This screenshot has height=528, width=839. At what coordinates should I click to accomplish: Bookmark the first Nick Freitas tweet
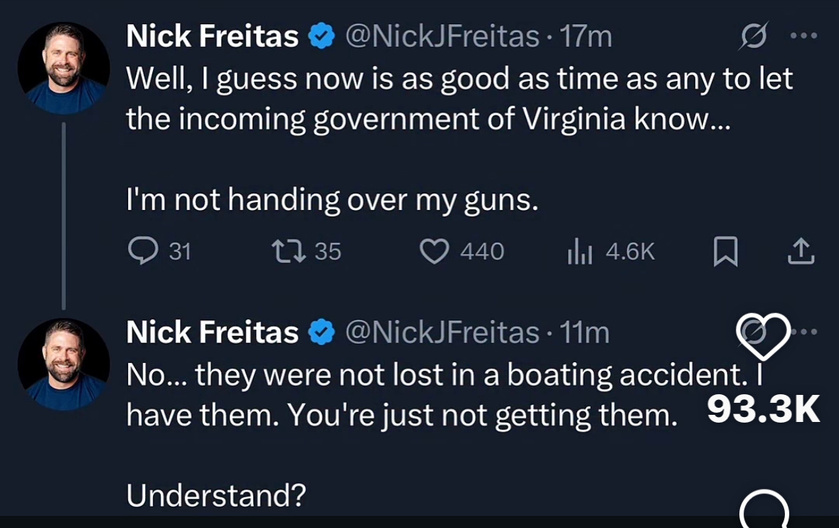(x=725, y=253)
